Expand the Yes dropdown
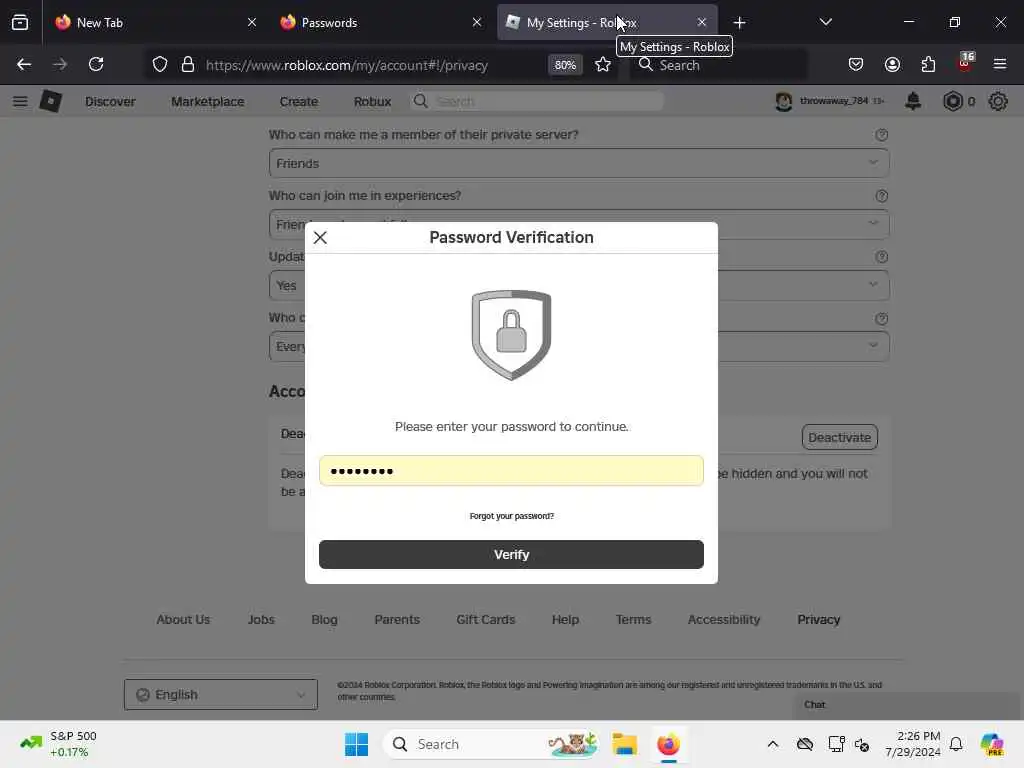The height and width of the screenshot is (768, 1024). pyautogui.click(x=579, y=285)
